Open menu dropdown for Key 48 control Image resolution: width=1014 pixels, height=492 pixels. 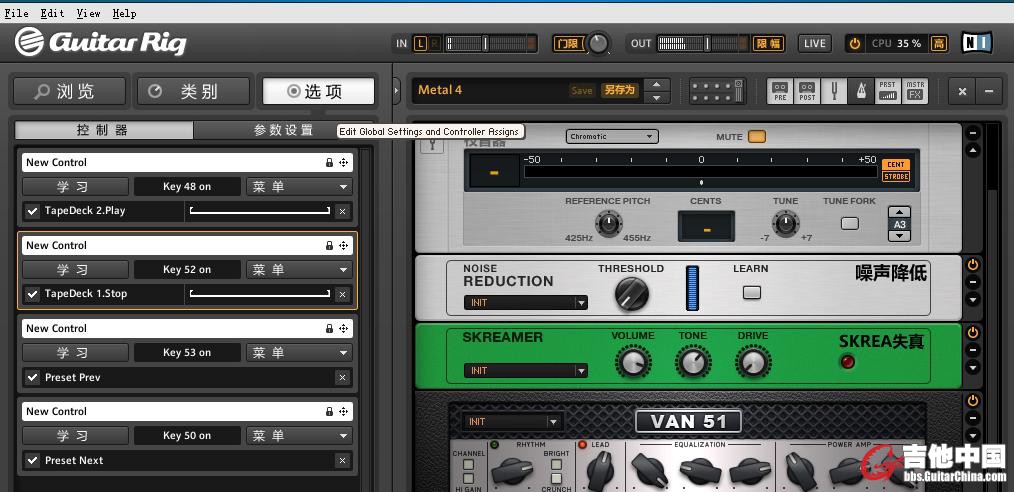click(x=299, y=187)
